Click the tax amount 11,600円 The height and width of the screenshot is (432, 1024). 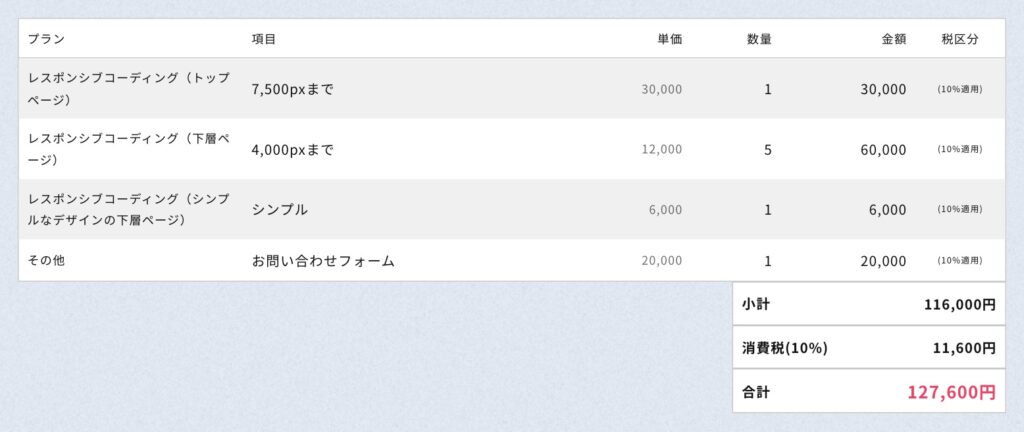click(x=964, y=348)
